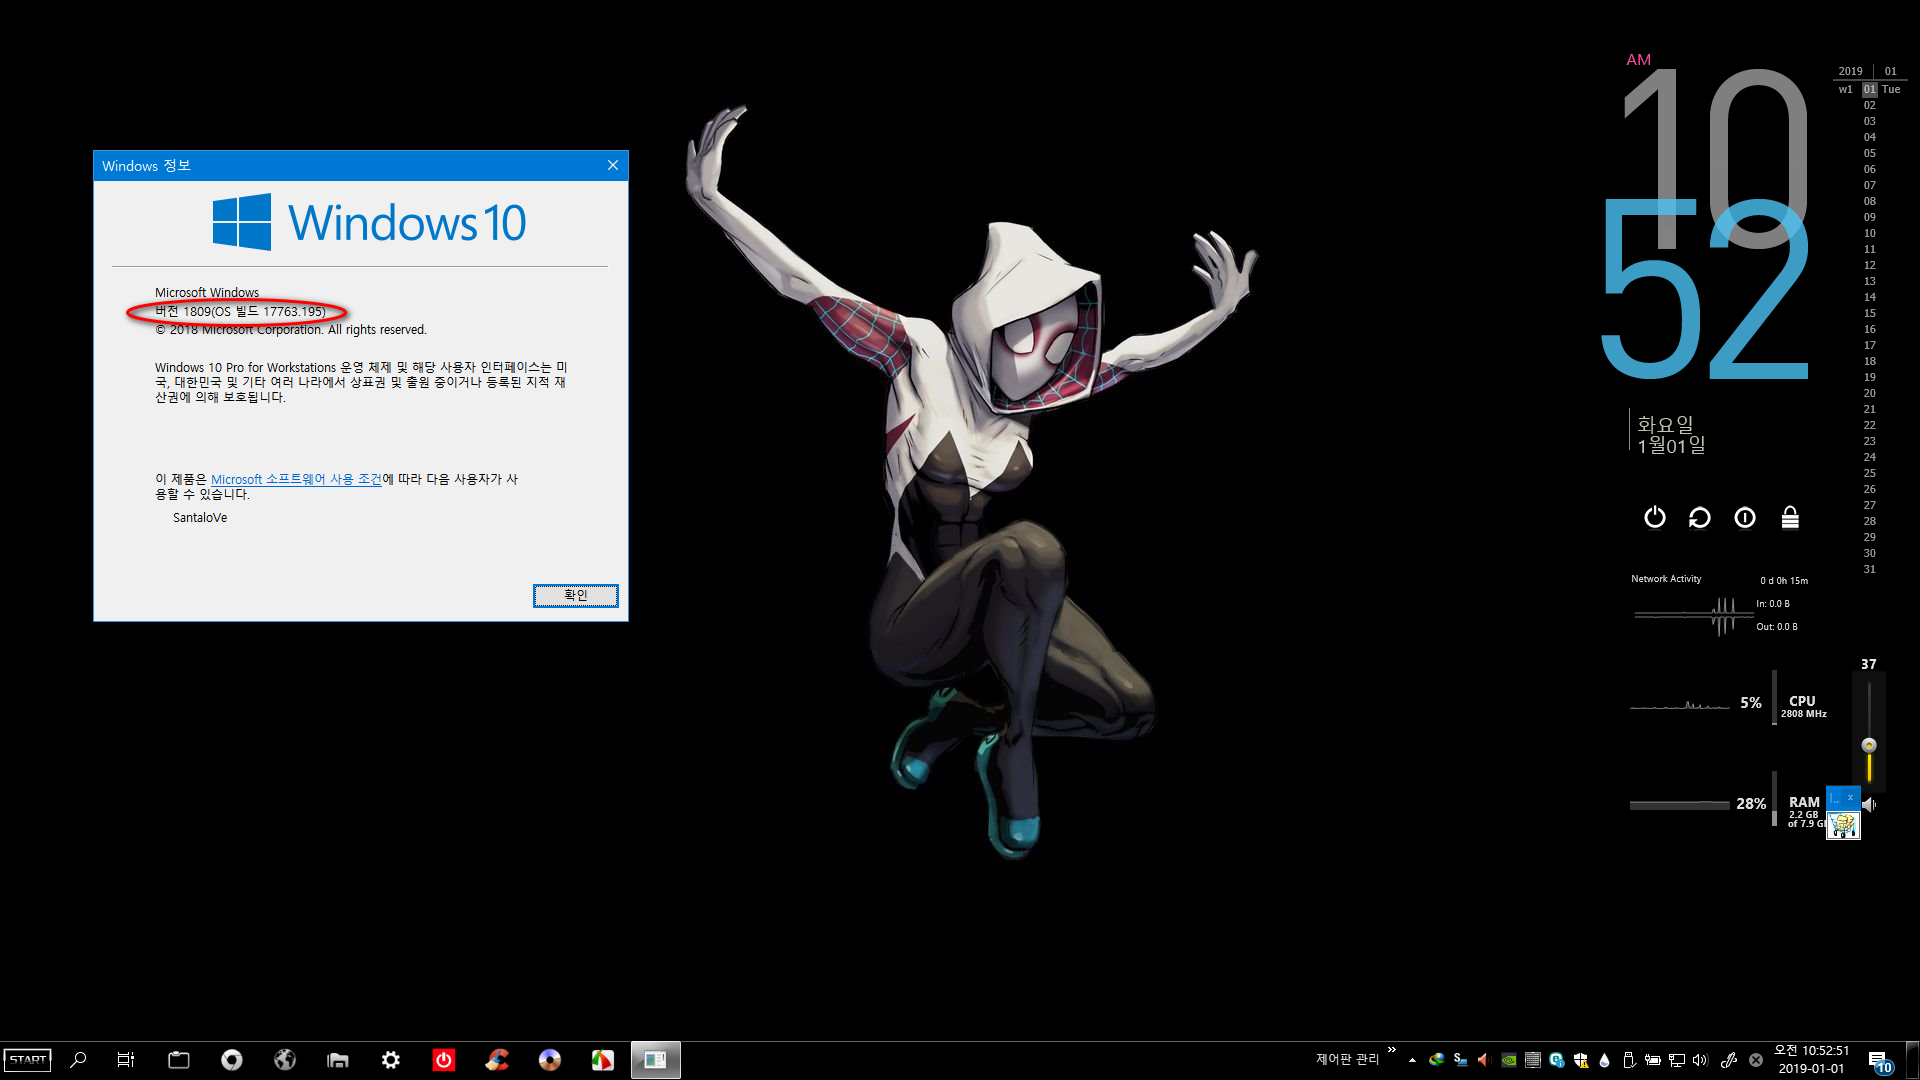The image size is (1920, 1080).
Task: Click the gray X tray icon
Action: pos(1756,1060)
